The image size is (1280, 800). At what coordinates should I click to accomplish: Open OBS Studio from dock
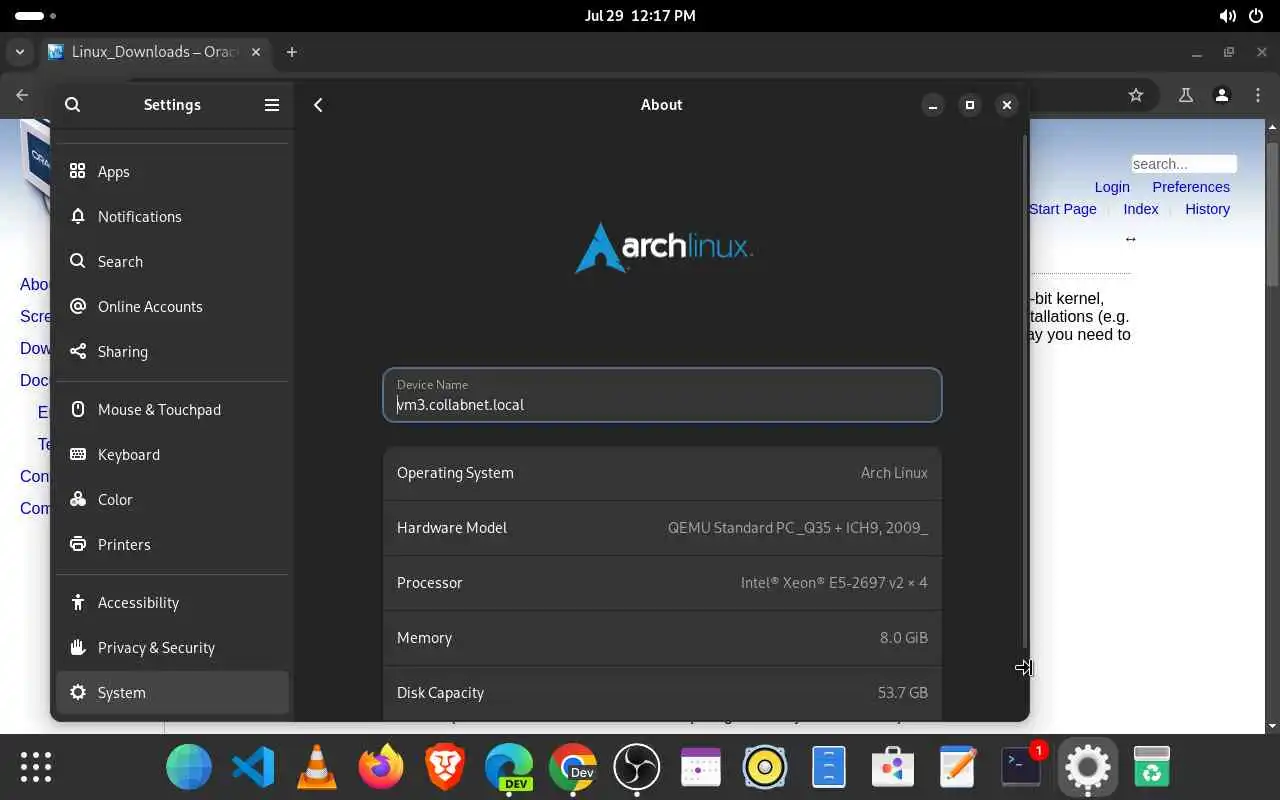[637, 767]
